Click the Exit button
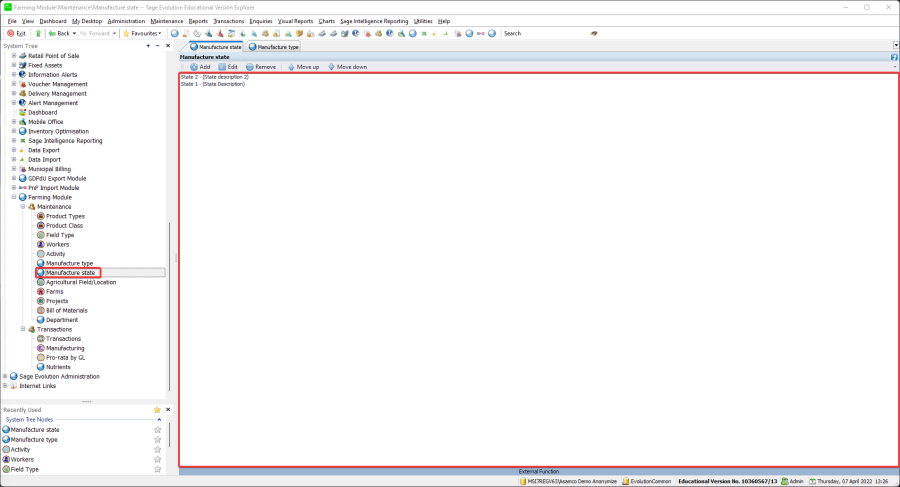This screenshot has height=487, width=900. tap(16, 33)
